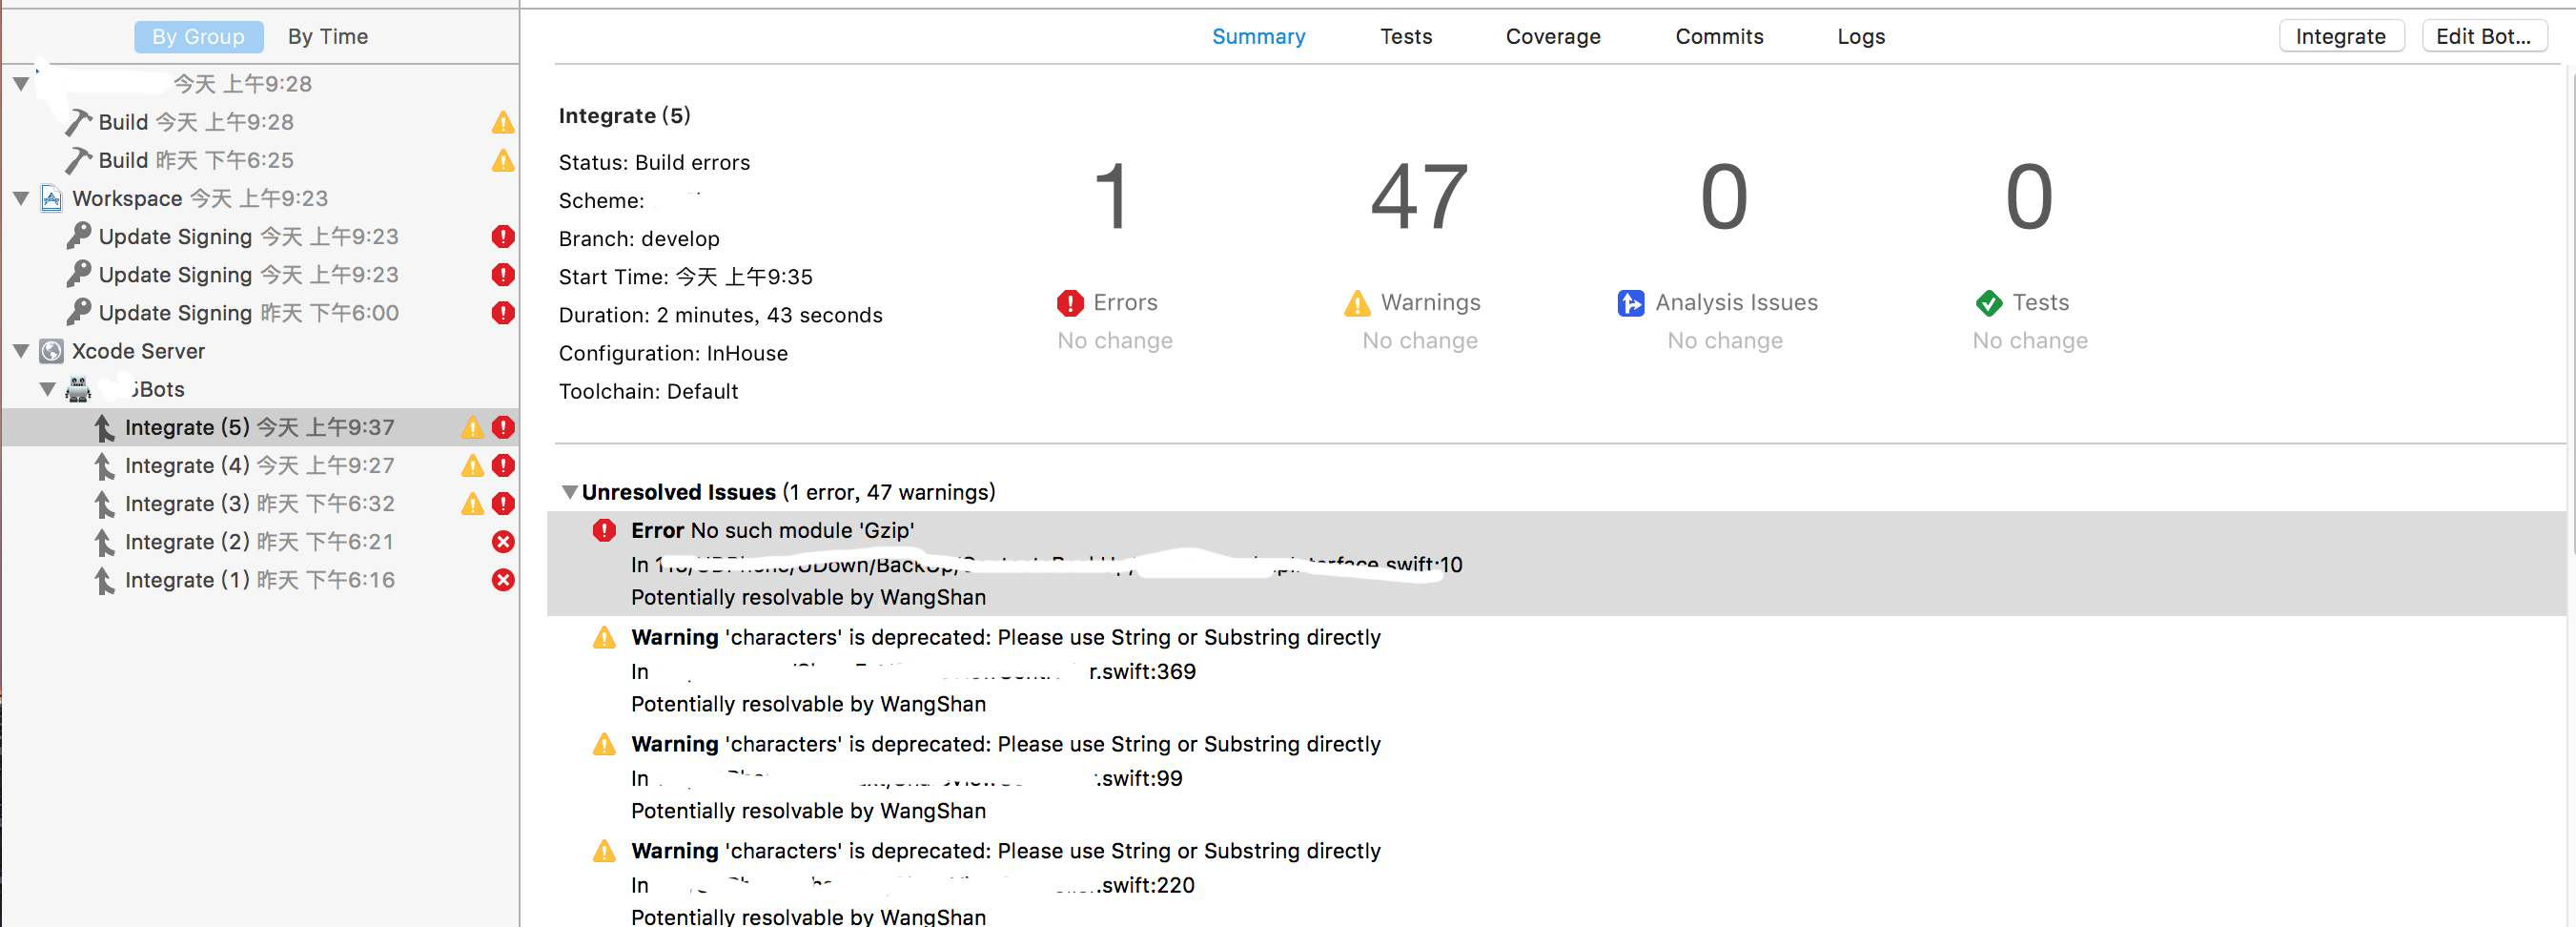Collapse the Xcode Server group
Image resolution: width=2576 pixels, height=927 pixels.
pos(20,351)
